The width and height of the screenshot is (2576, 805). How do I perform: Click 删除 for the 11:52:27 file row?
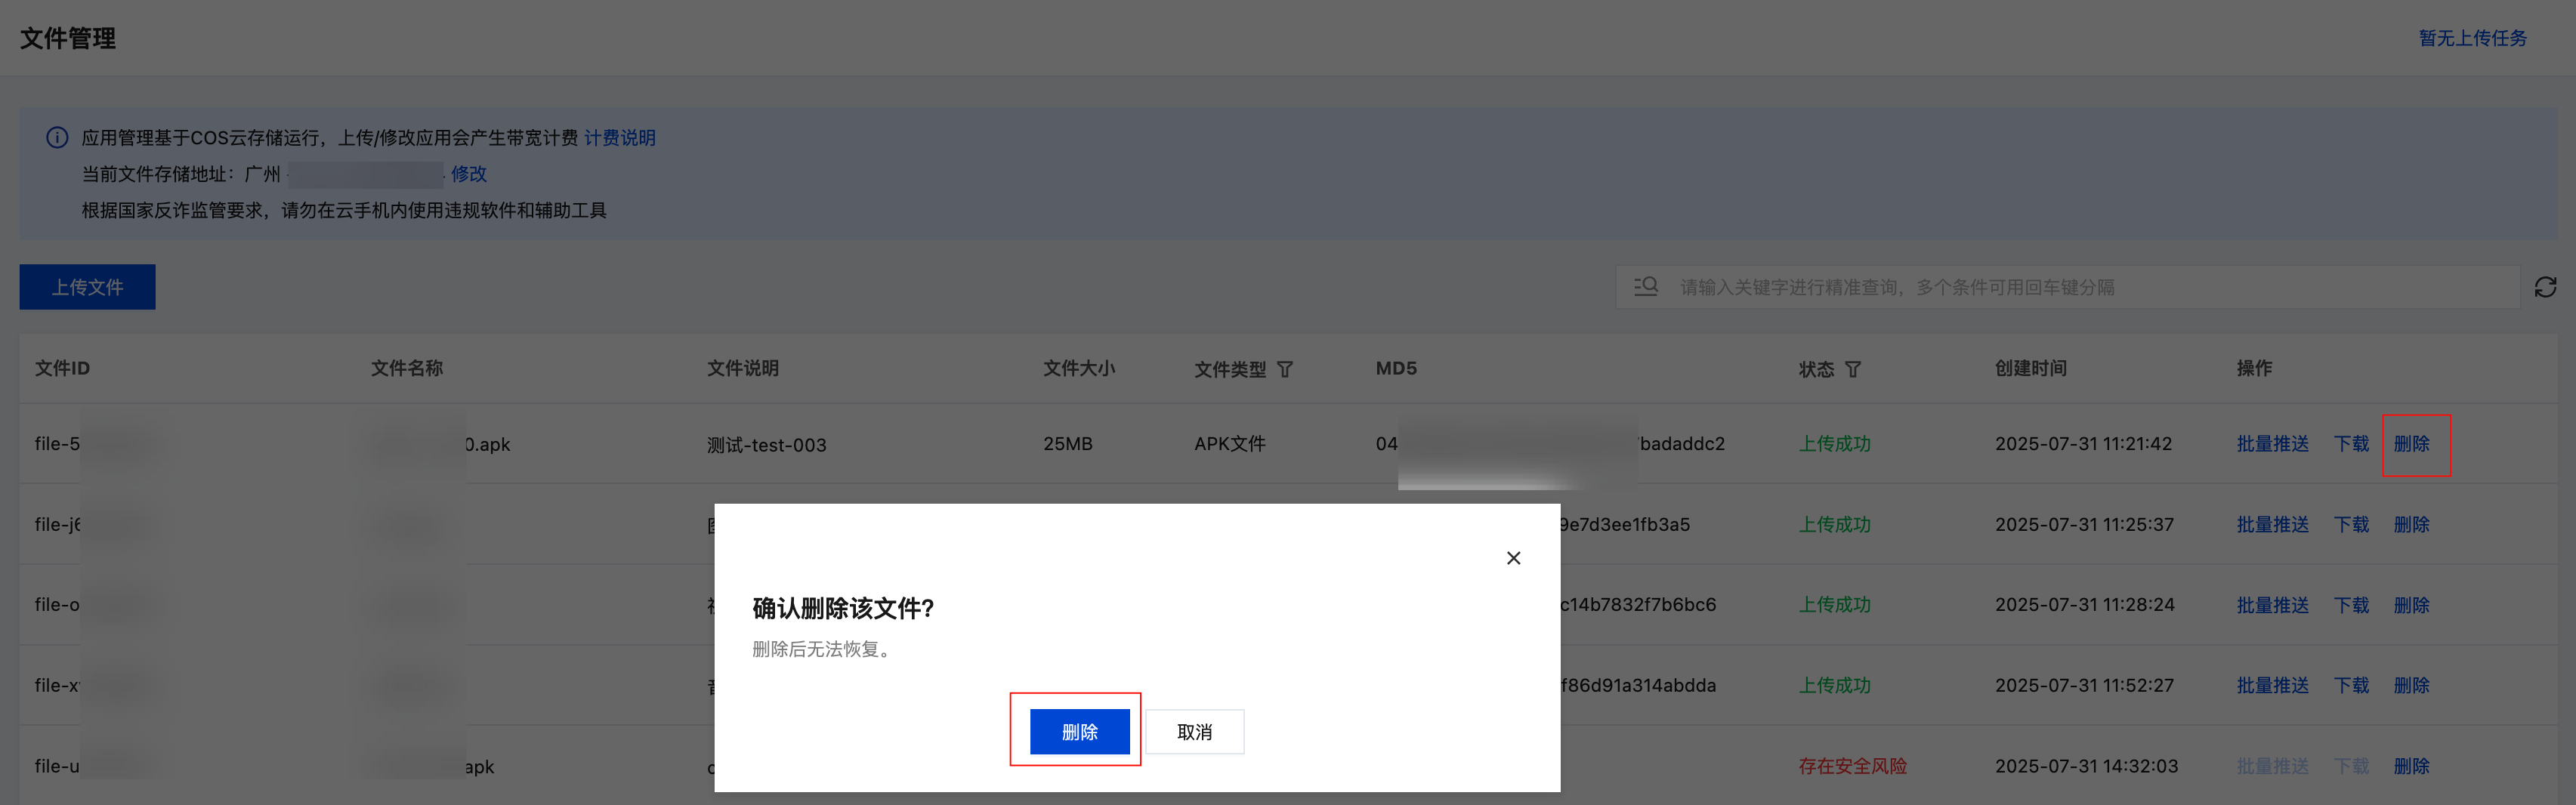click(2411, 685)
